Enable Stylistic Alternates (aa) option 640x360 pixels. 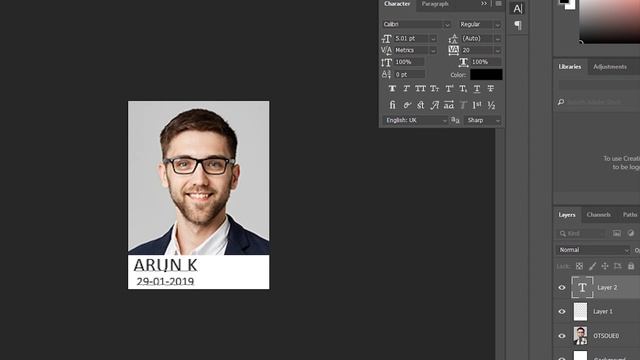[x=449, y=105]
